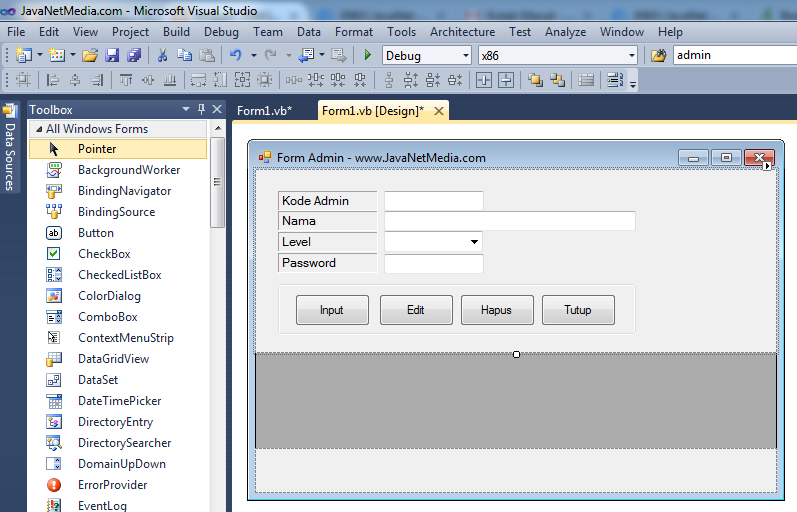Click the Nama text field
Image resolution: width=797 pixels, height=512 pixels.
510,221
